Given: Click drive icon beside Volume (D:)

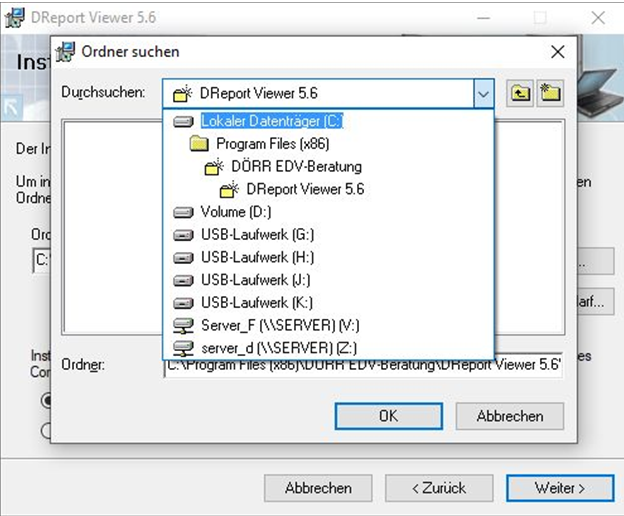Looking at the screenshot, I should click(x=183, y=212).
